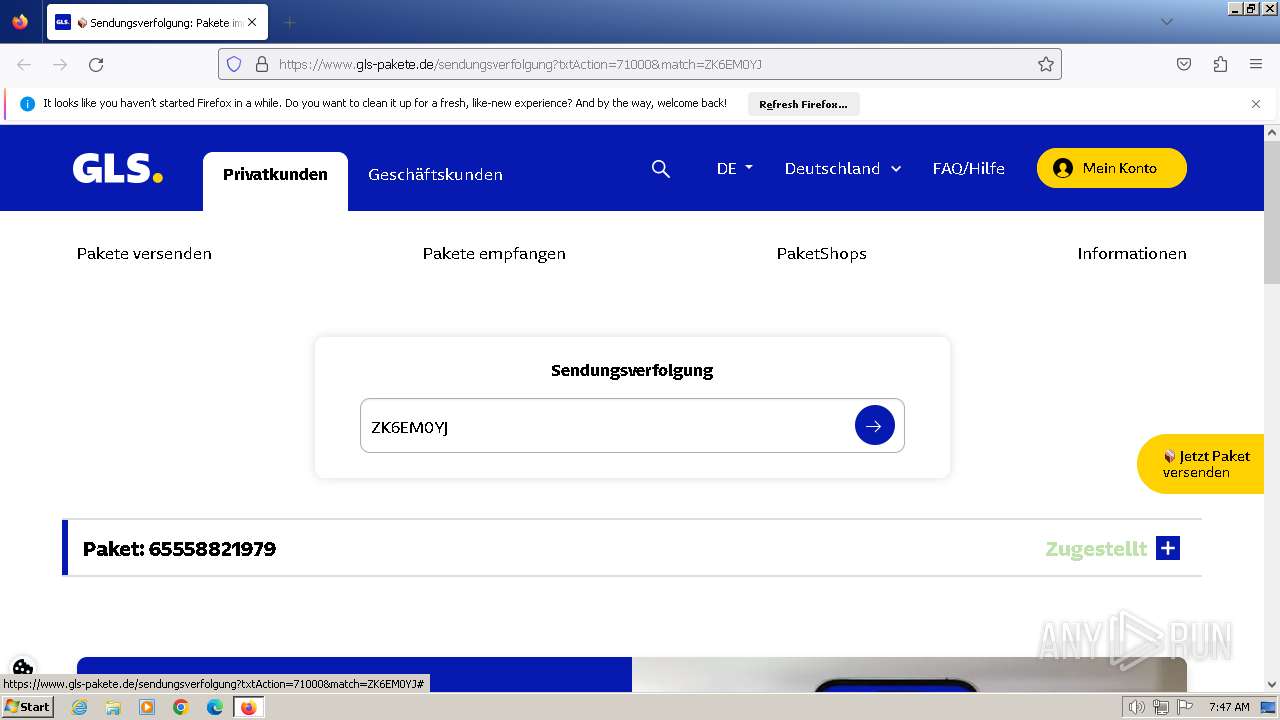Image resolution: width=1280 pixels, height=720 pixels.
Task: Click the GLS logo
Action: click(x=118, y=168)
